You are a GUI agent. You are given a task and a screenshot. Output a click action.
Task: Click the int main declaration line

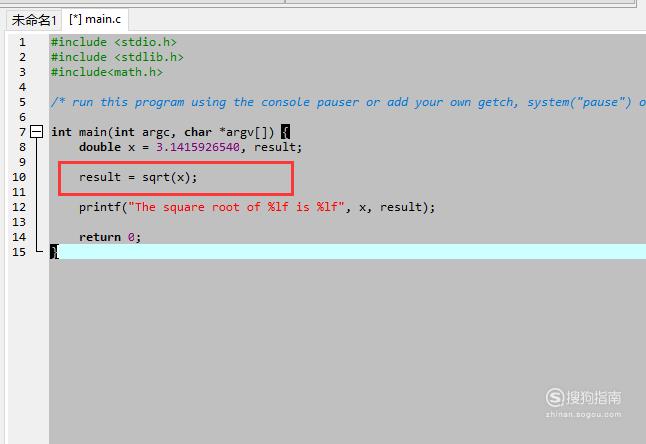pyautogui.click(x=170, y=132)
